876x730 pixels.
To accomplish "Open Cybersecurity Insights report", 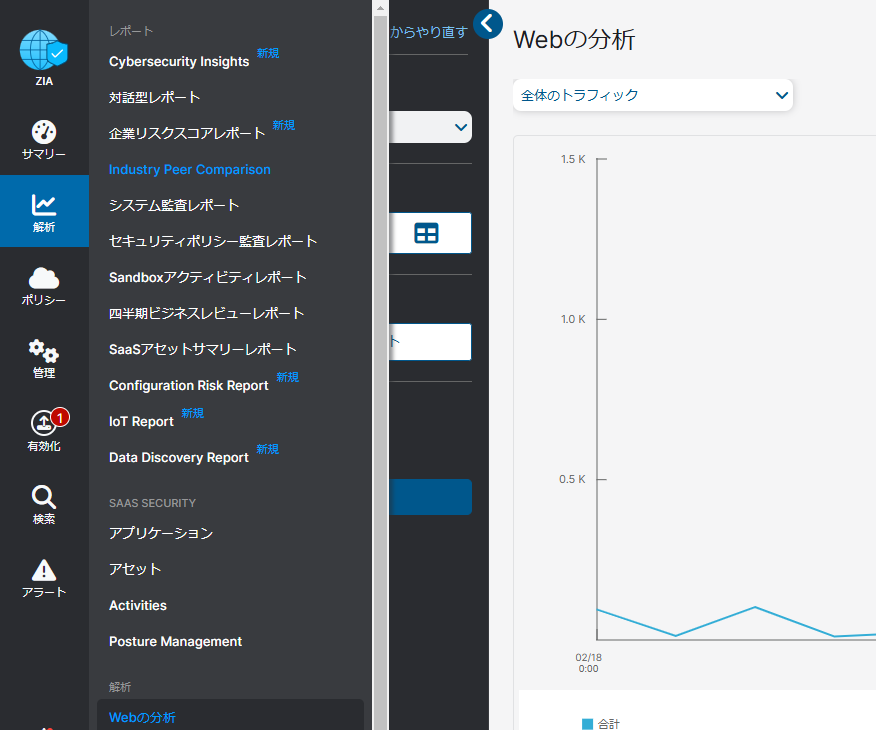I will pos(179,61).
